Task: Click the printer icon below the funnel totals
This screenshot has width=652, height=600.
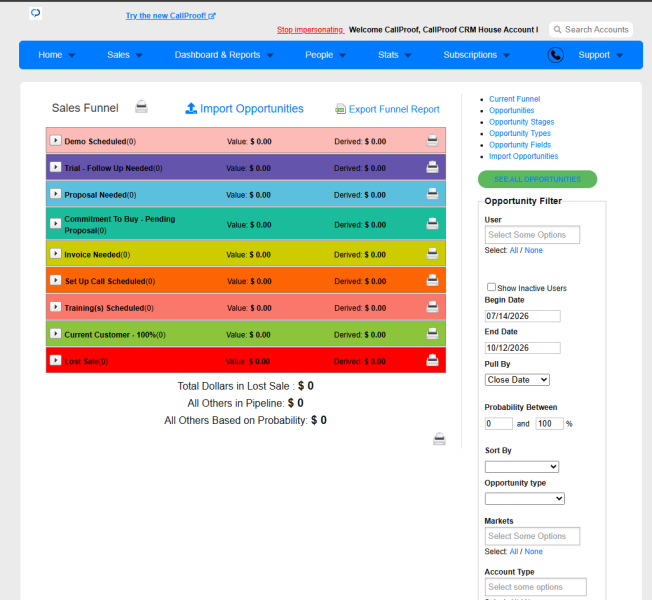Action: click(x=440, y=439)
